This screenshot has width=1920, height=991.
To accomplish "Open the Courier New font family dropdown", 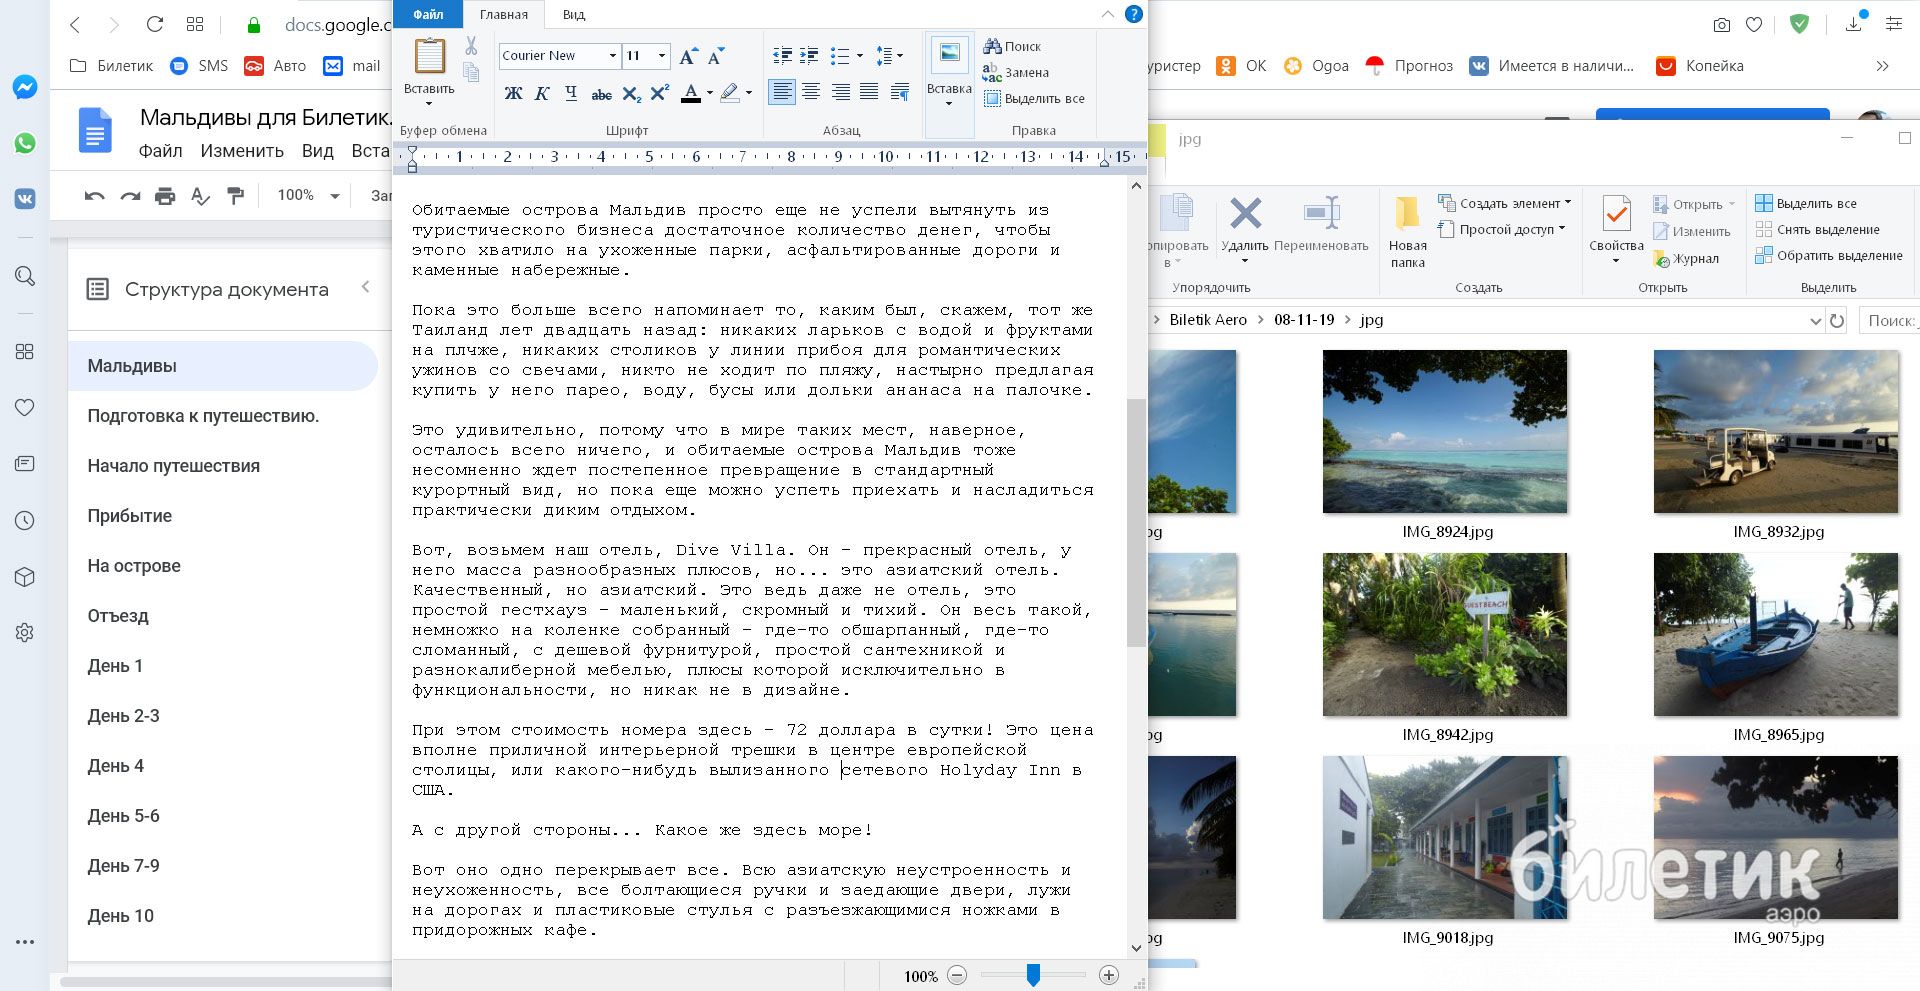I will (612, 56).
